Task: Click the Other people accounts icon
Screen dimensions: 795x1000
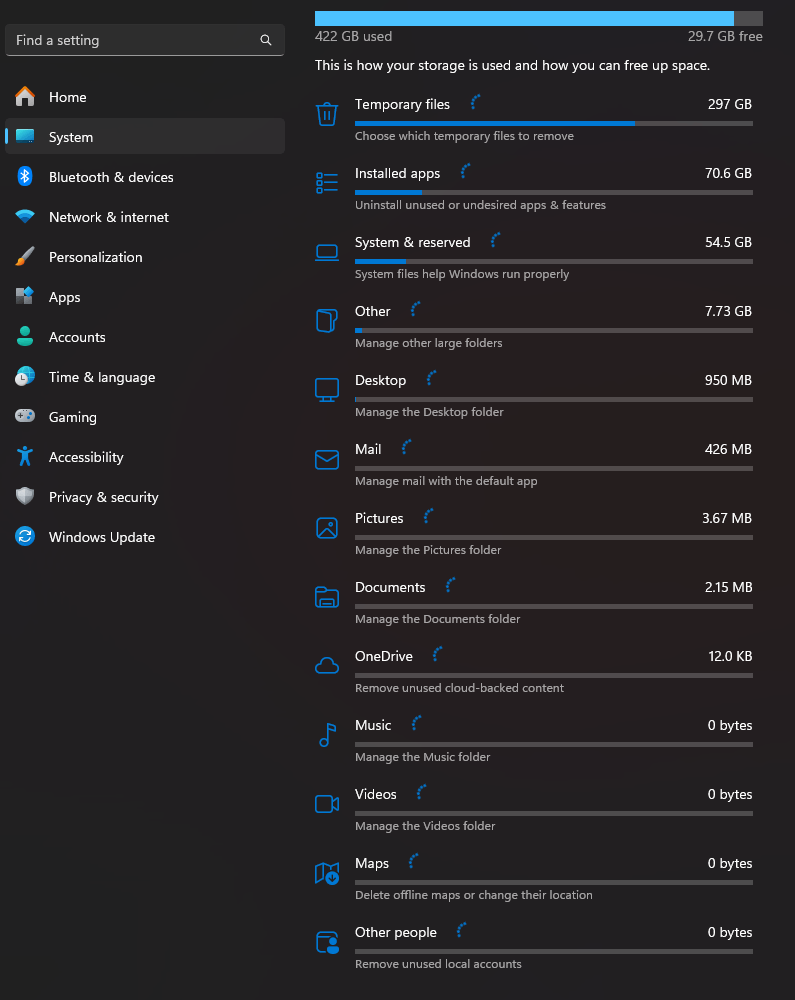Action: [x=326, y=942]
